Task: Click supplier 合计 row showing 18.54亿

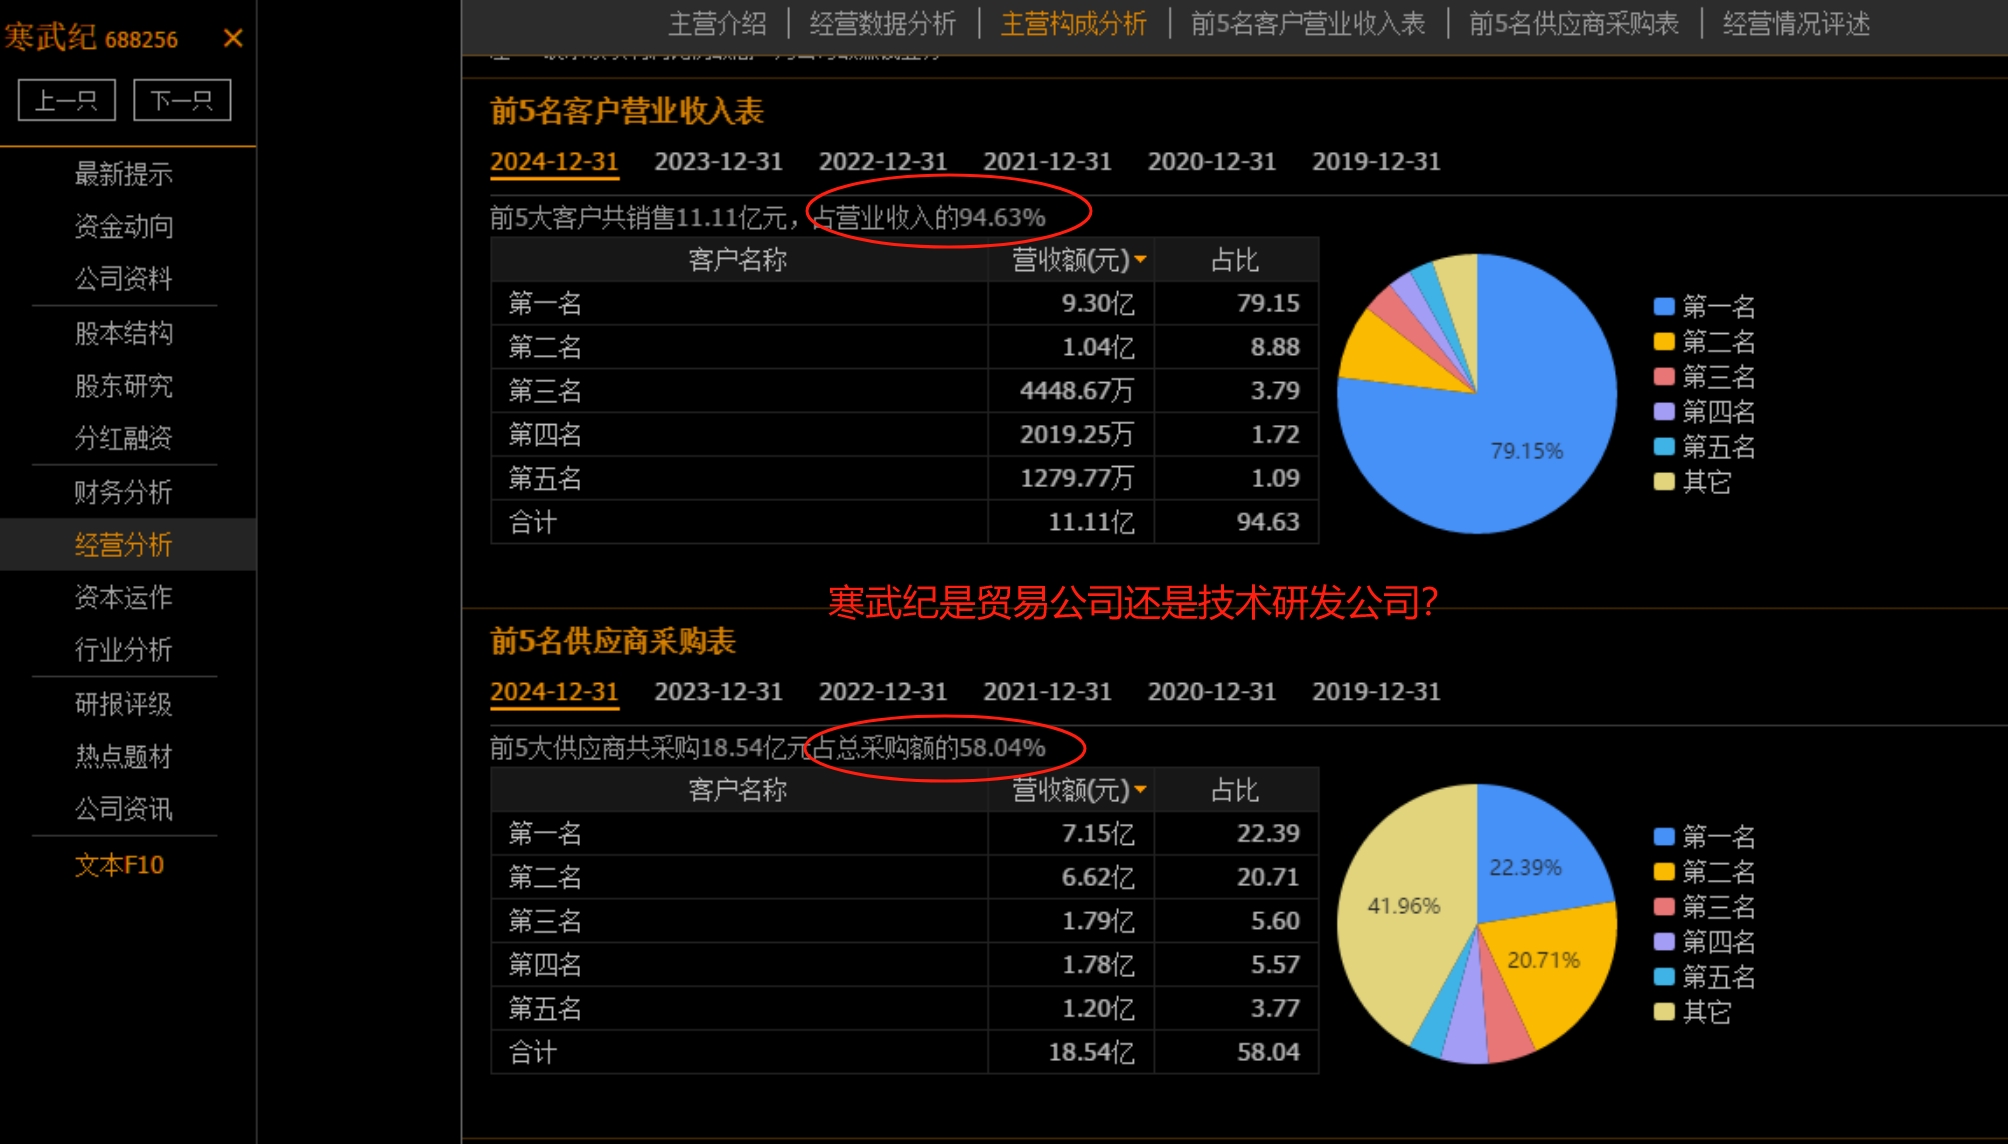Action: pos(904,1052)
